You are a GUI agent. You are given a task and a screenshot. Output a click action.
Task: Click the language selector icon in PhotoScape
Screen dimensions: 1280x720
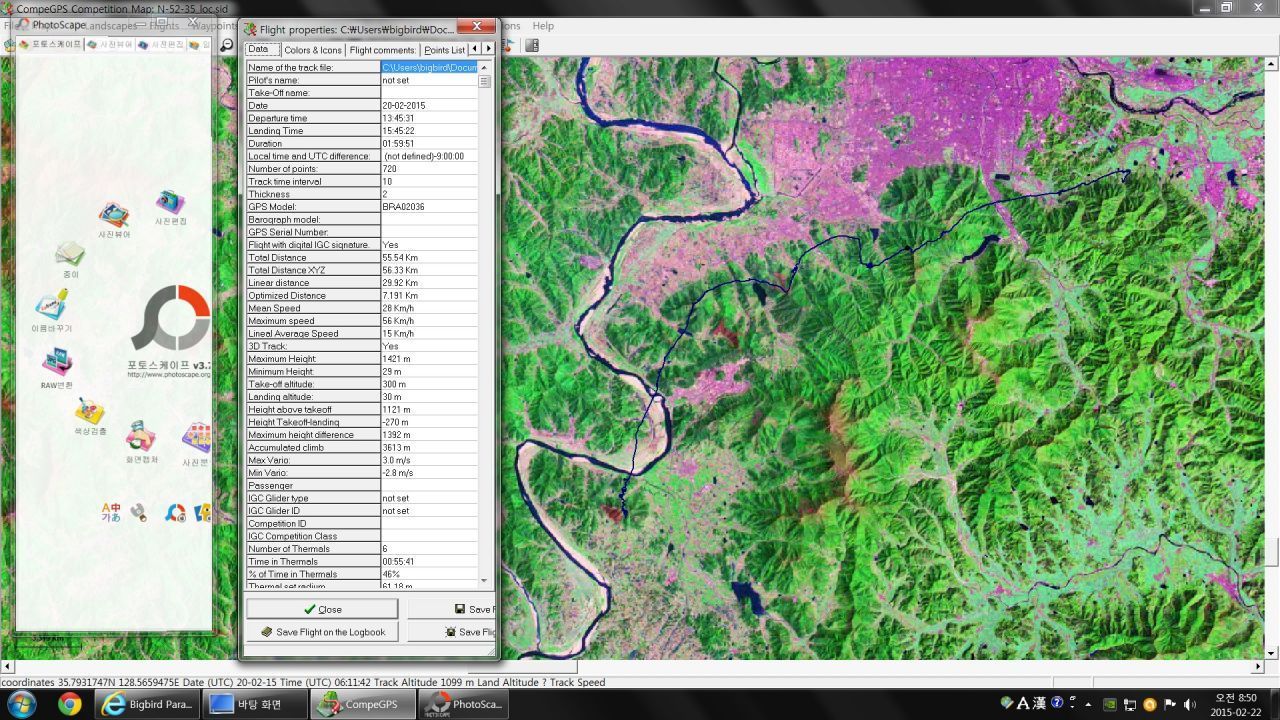111,512
